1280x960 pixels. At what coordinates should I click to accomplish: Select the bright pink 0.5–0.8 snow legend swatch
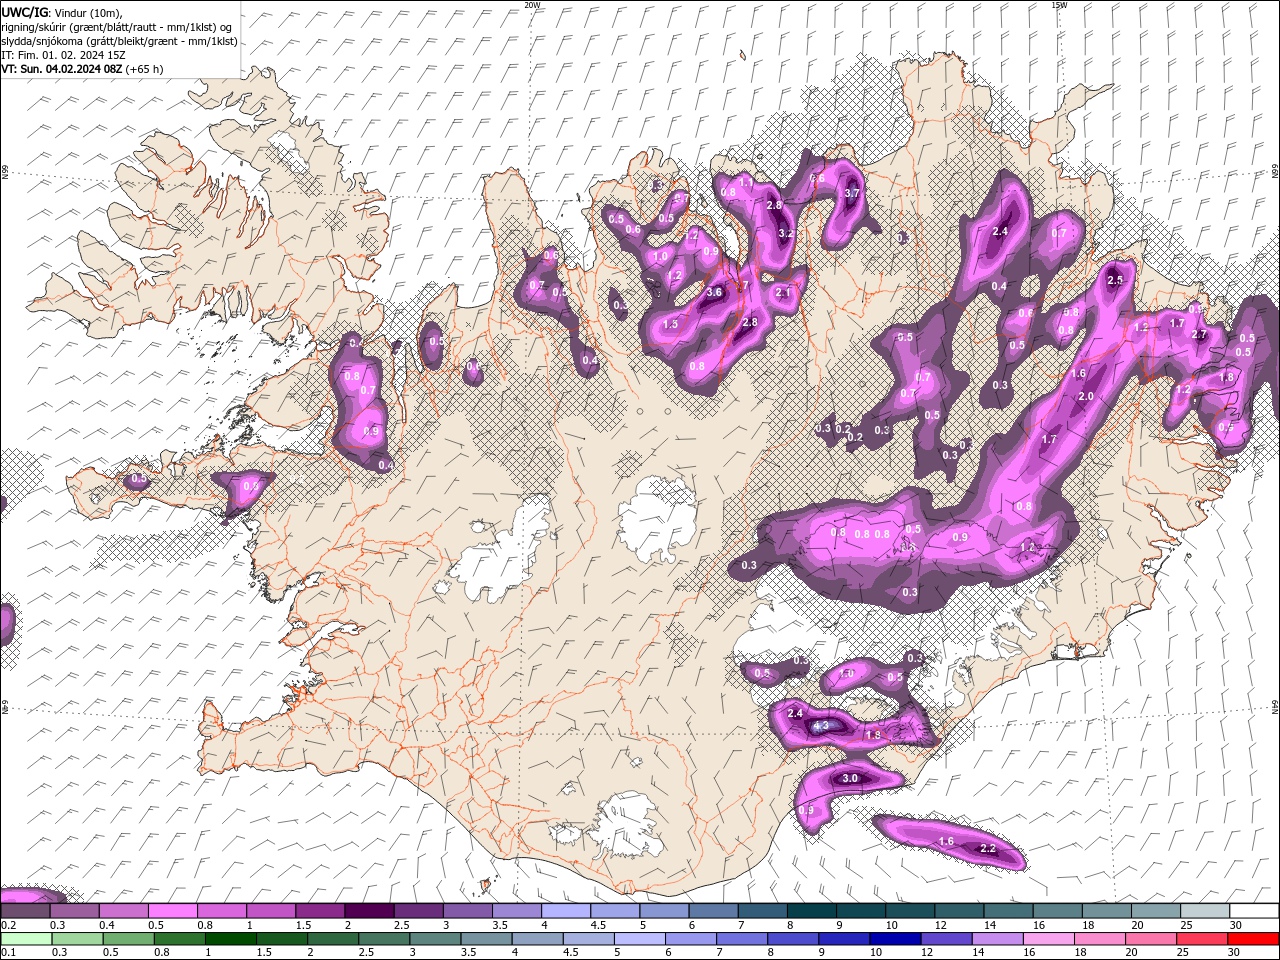click(172, 912)
